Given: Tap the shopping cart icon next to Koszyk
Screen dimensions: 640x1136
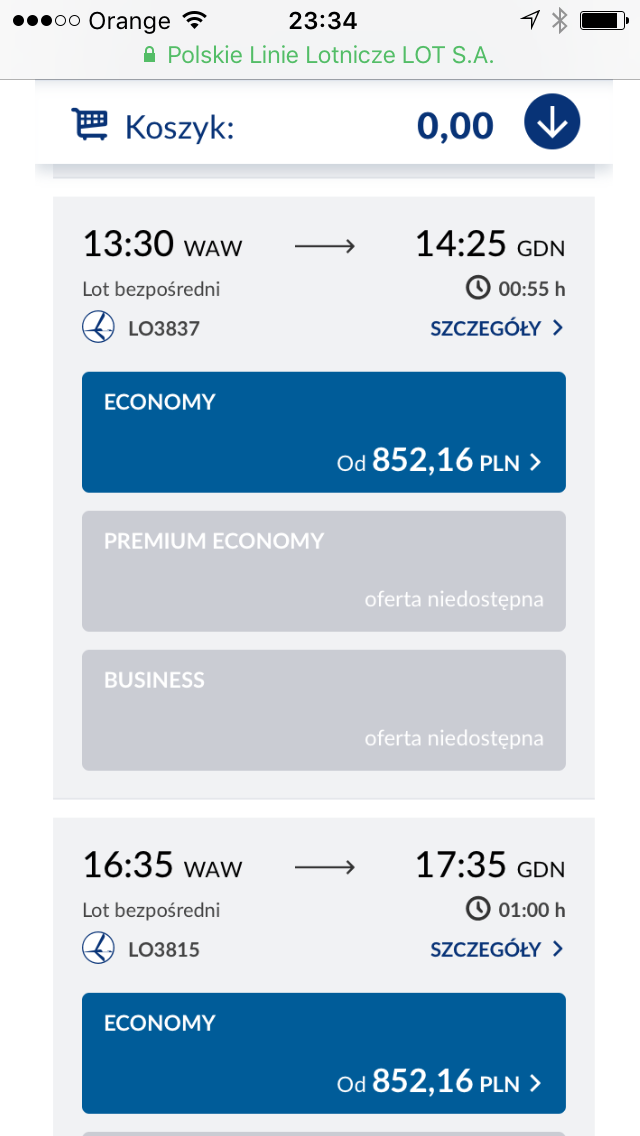Looking at the screenshot, I should tap(89, 124).
